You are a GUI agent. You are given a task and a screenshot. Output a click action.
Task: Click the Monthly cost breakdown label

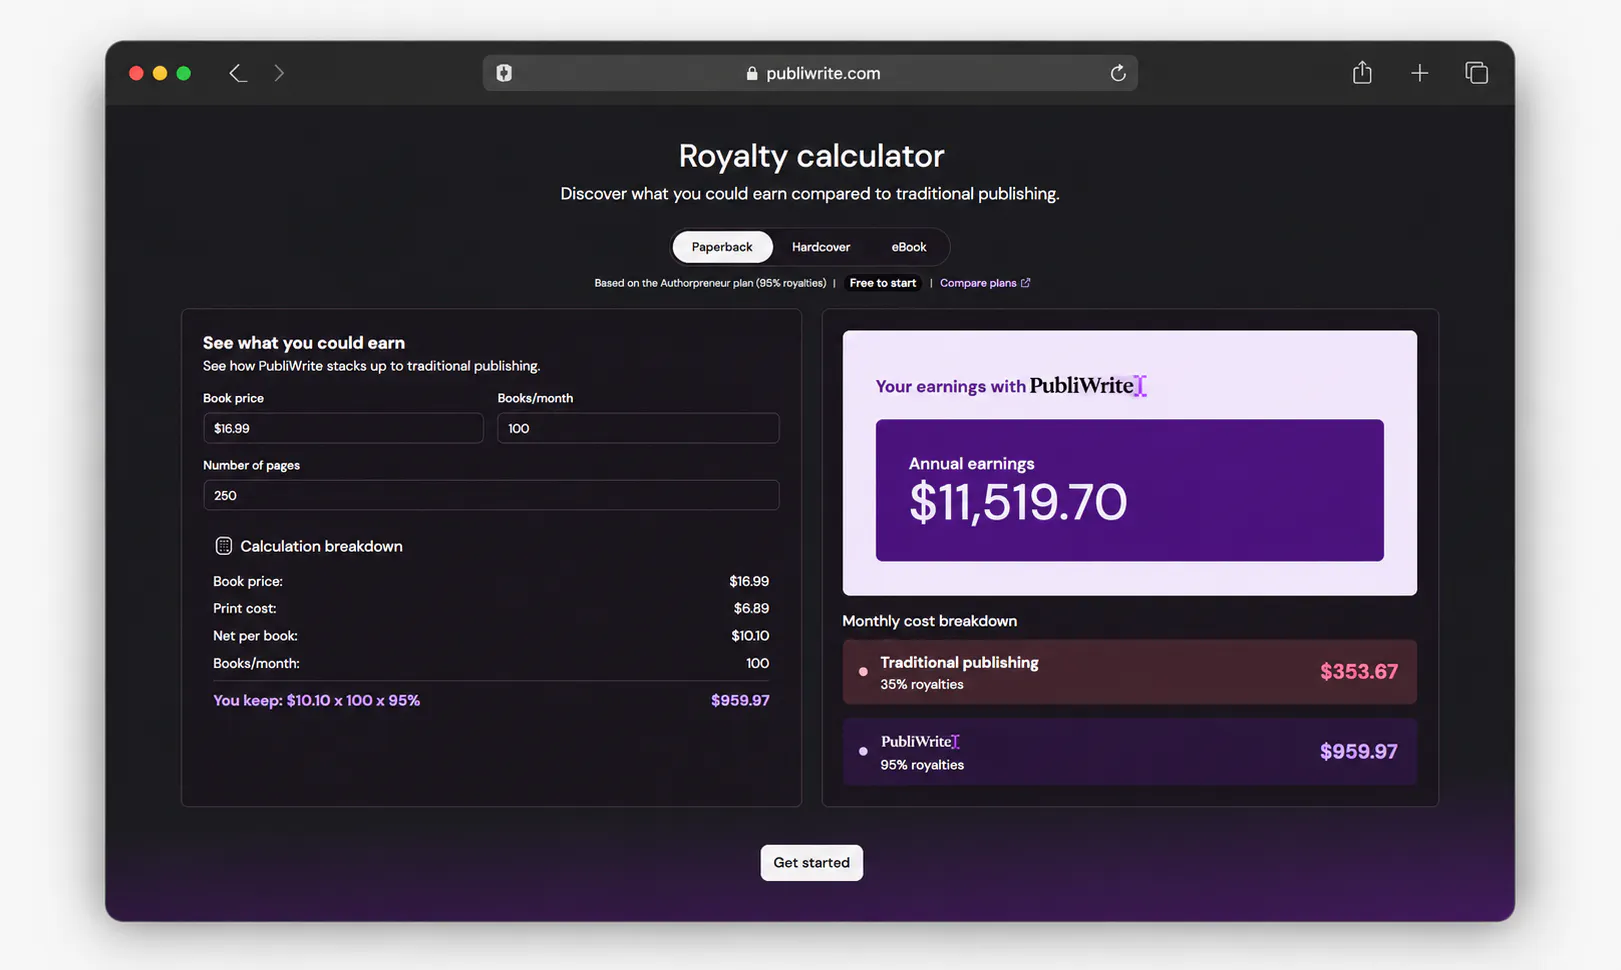tap(929, 621)
